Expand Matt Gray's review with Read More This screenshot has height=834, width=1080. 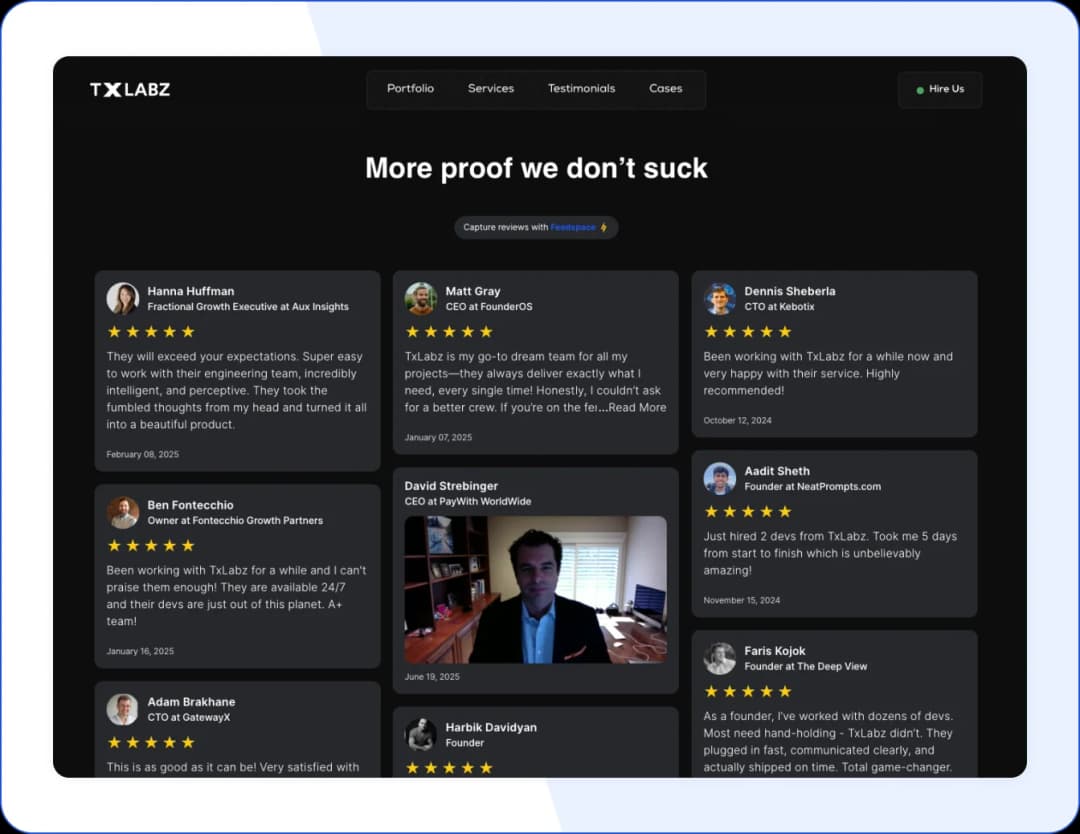[x=637, y=408]
